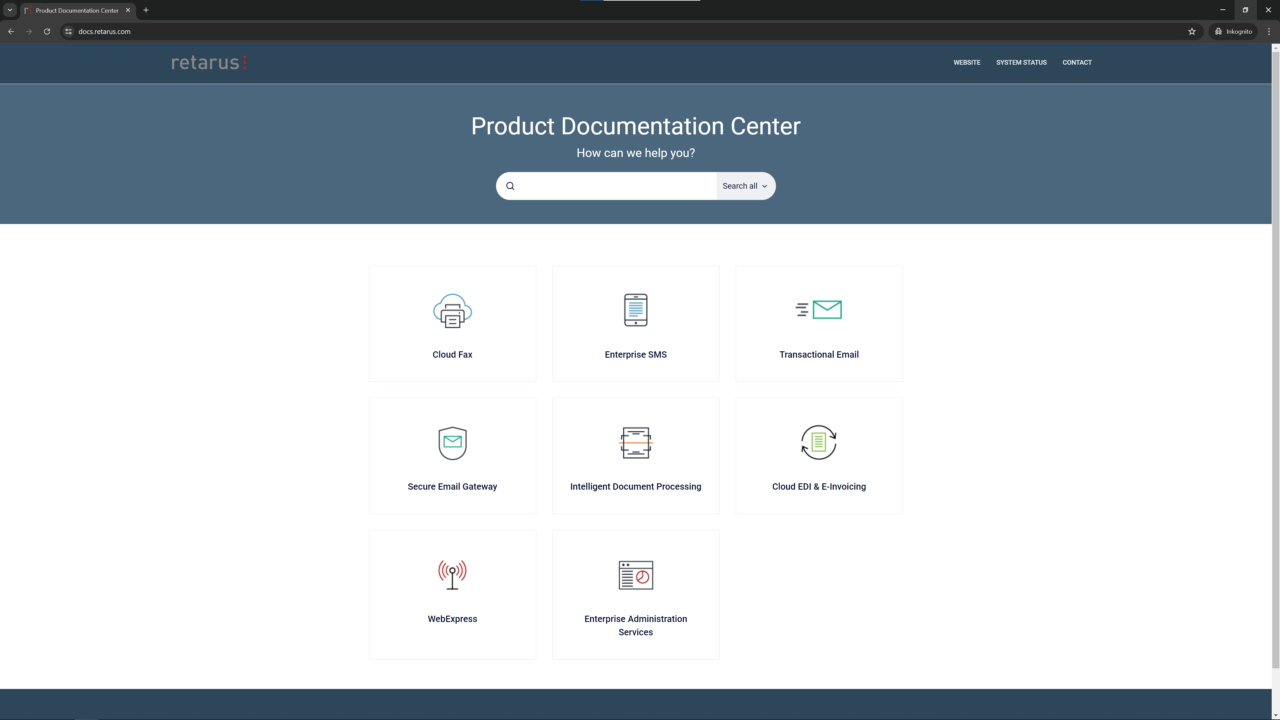
Task: Open System Status in navigation
Action: click(1021, 62)
